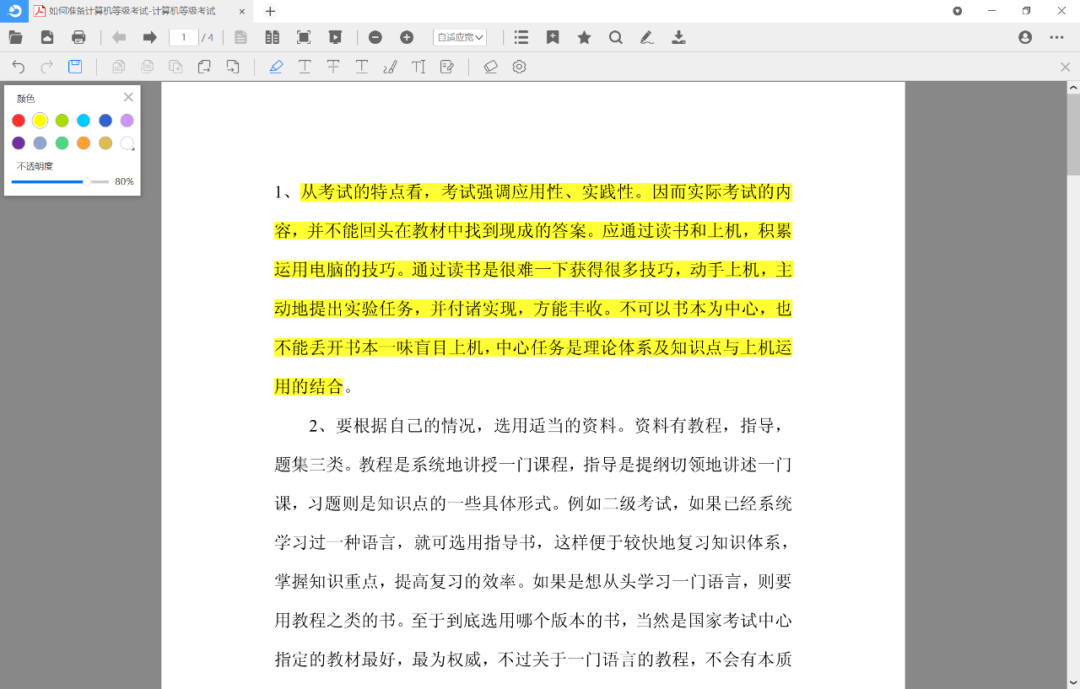Toggle two-page book view
This screenshot has height=689, width=1080.
(x=272, y=37)
